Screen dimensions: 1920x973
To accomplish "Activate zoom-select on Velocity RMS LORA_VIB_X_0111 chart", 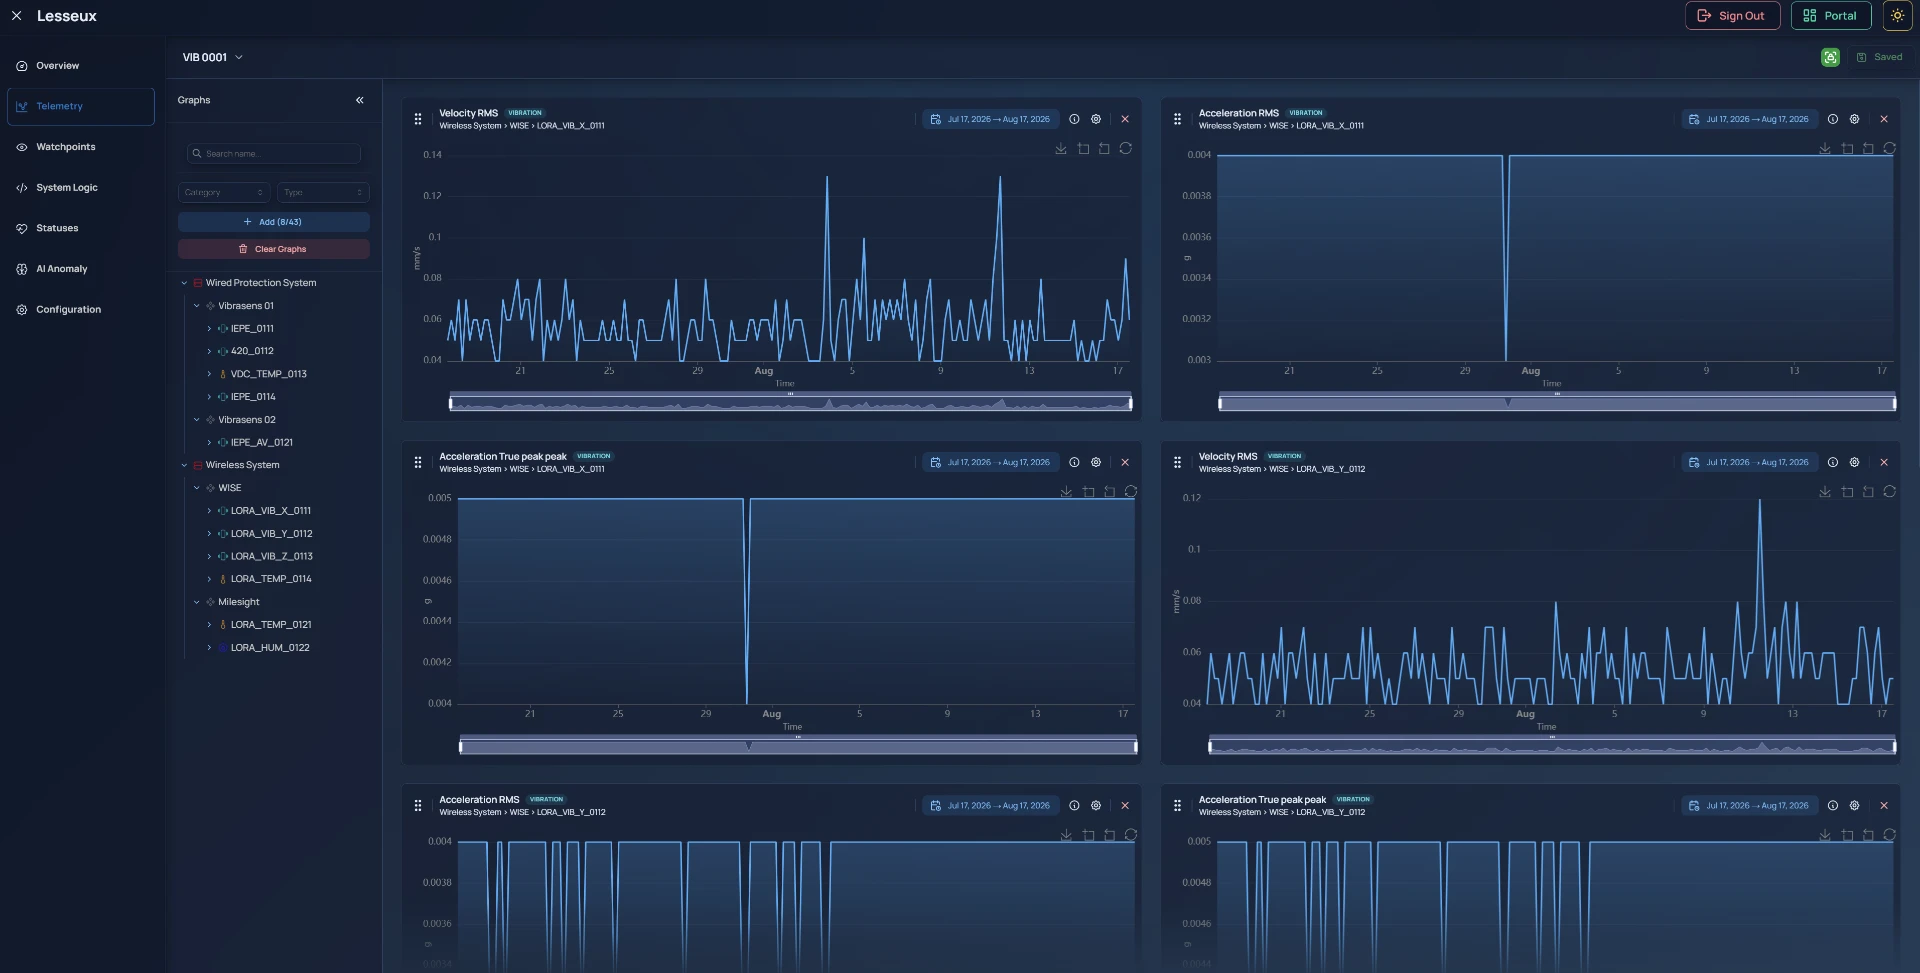I will pos(1083,148).
